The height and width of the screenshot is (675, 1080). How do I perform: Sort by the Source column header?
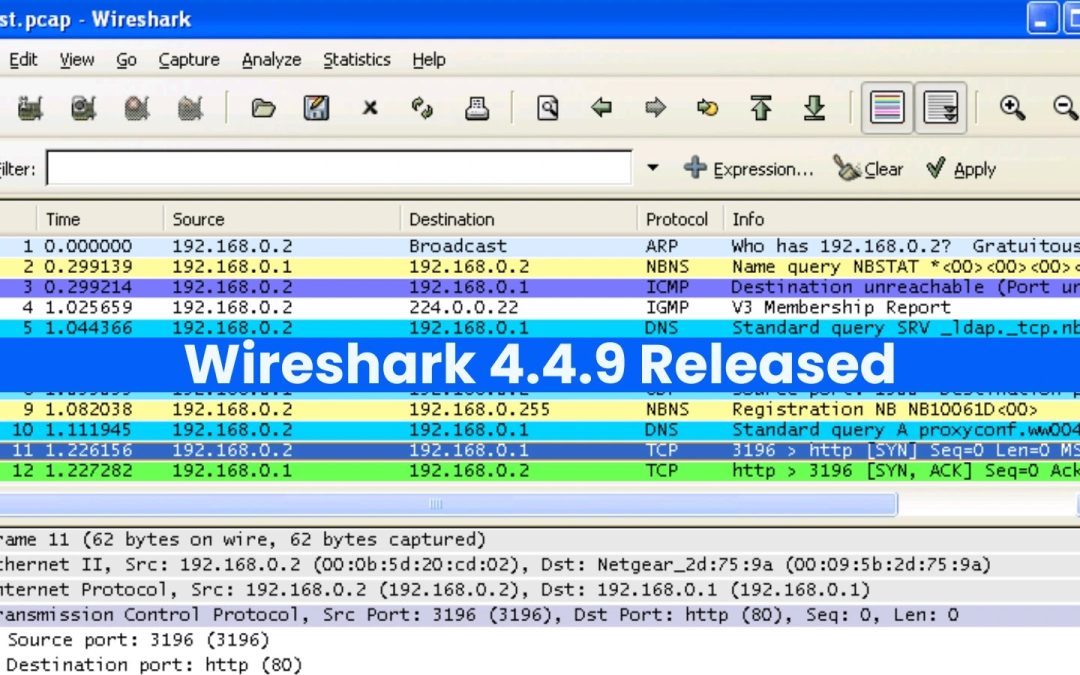(x=282, y=219)
